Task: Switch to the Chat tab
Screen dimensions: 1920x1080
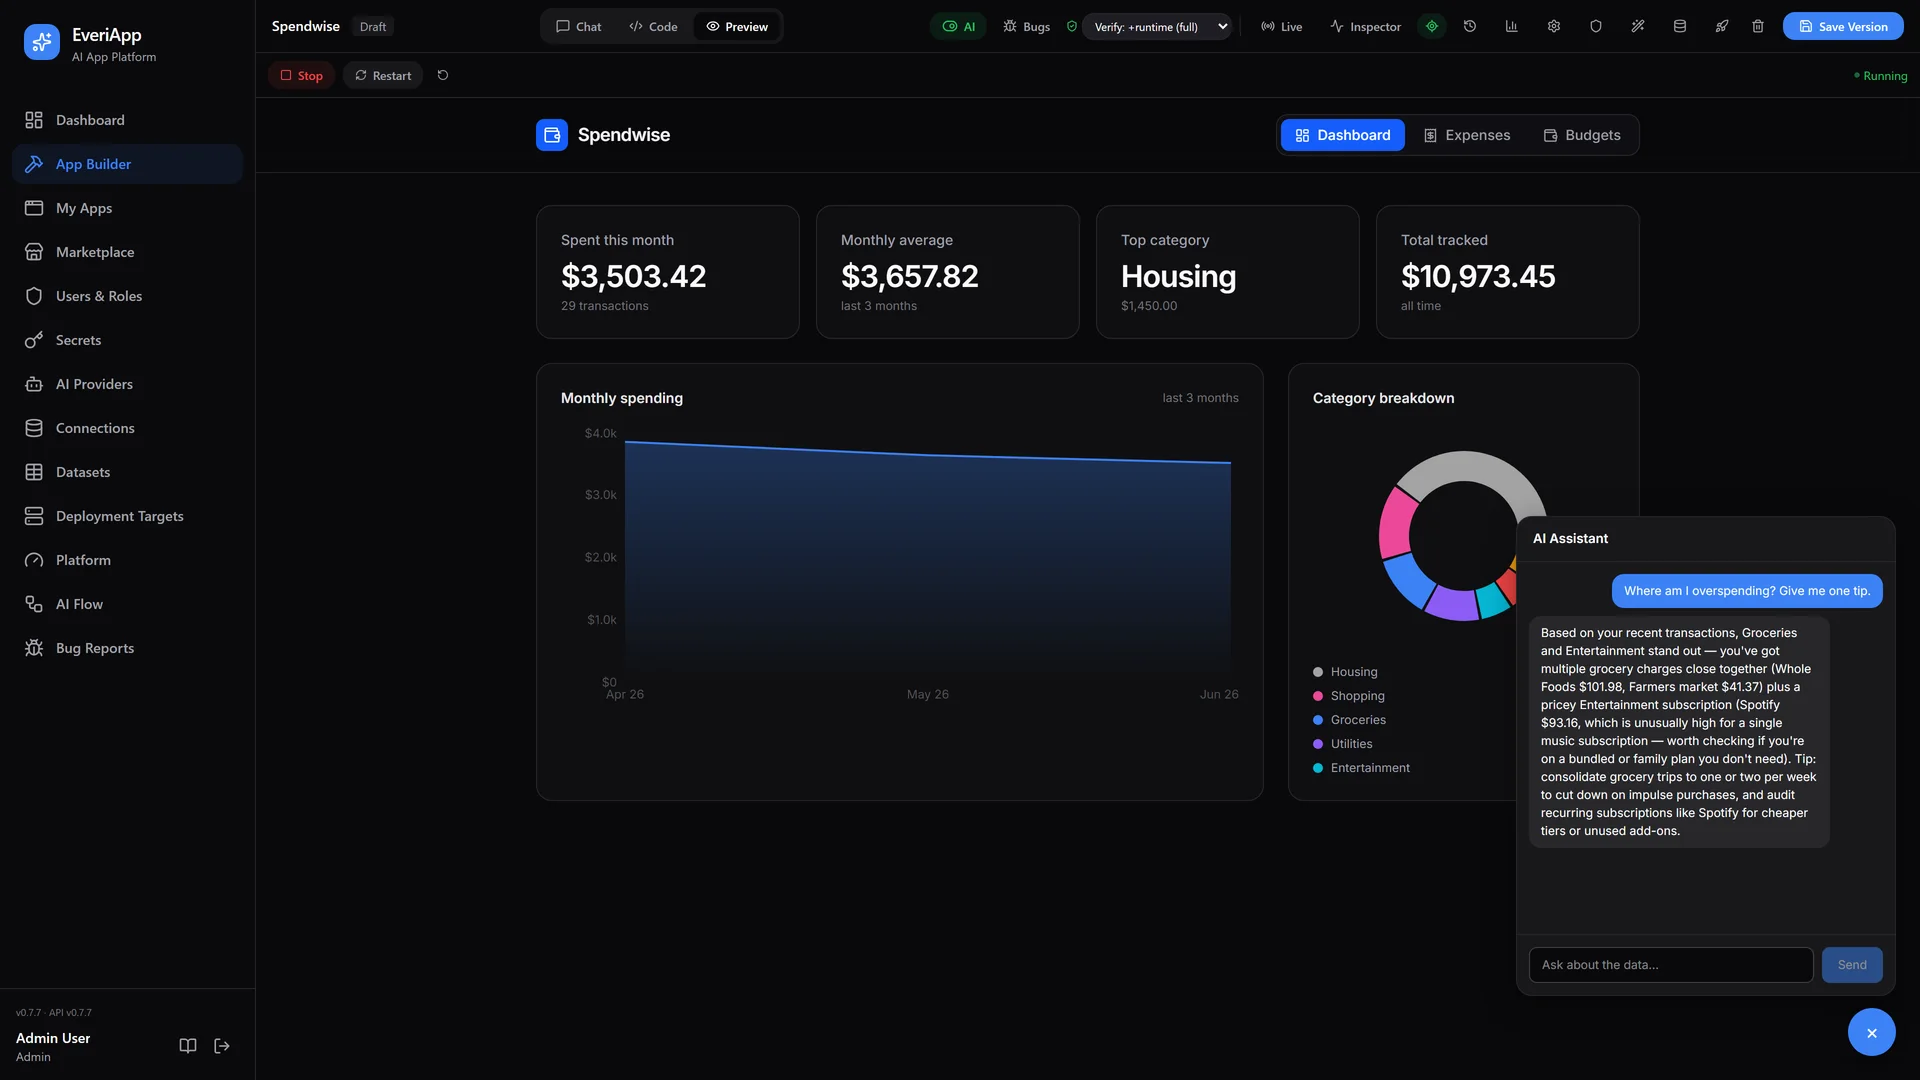Action: coord(579,27)
